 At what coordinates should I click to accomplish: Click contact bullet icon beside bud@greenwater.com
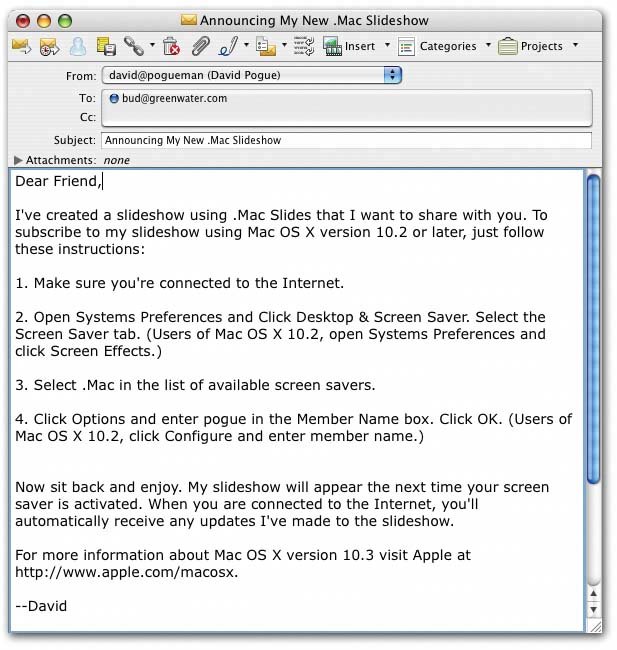click(114, 99)
